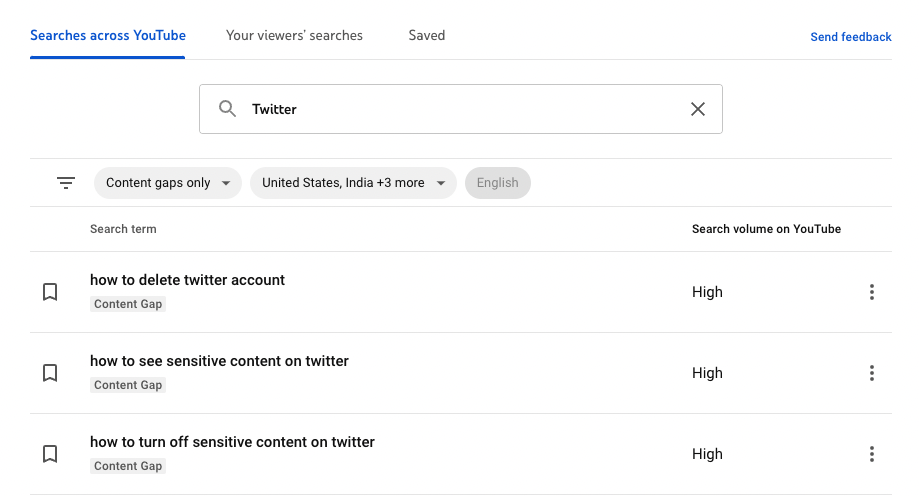The height and width of the screenshot is (496, 919).
Task: Open more options for 'how to delete twitter account'
Action: (x=872, y=292)
